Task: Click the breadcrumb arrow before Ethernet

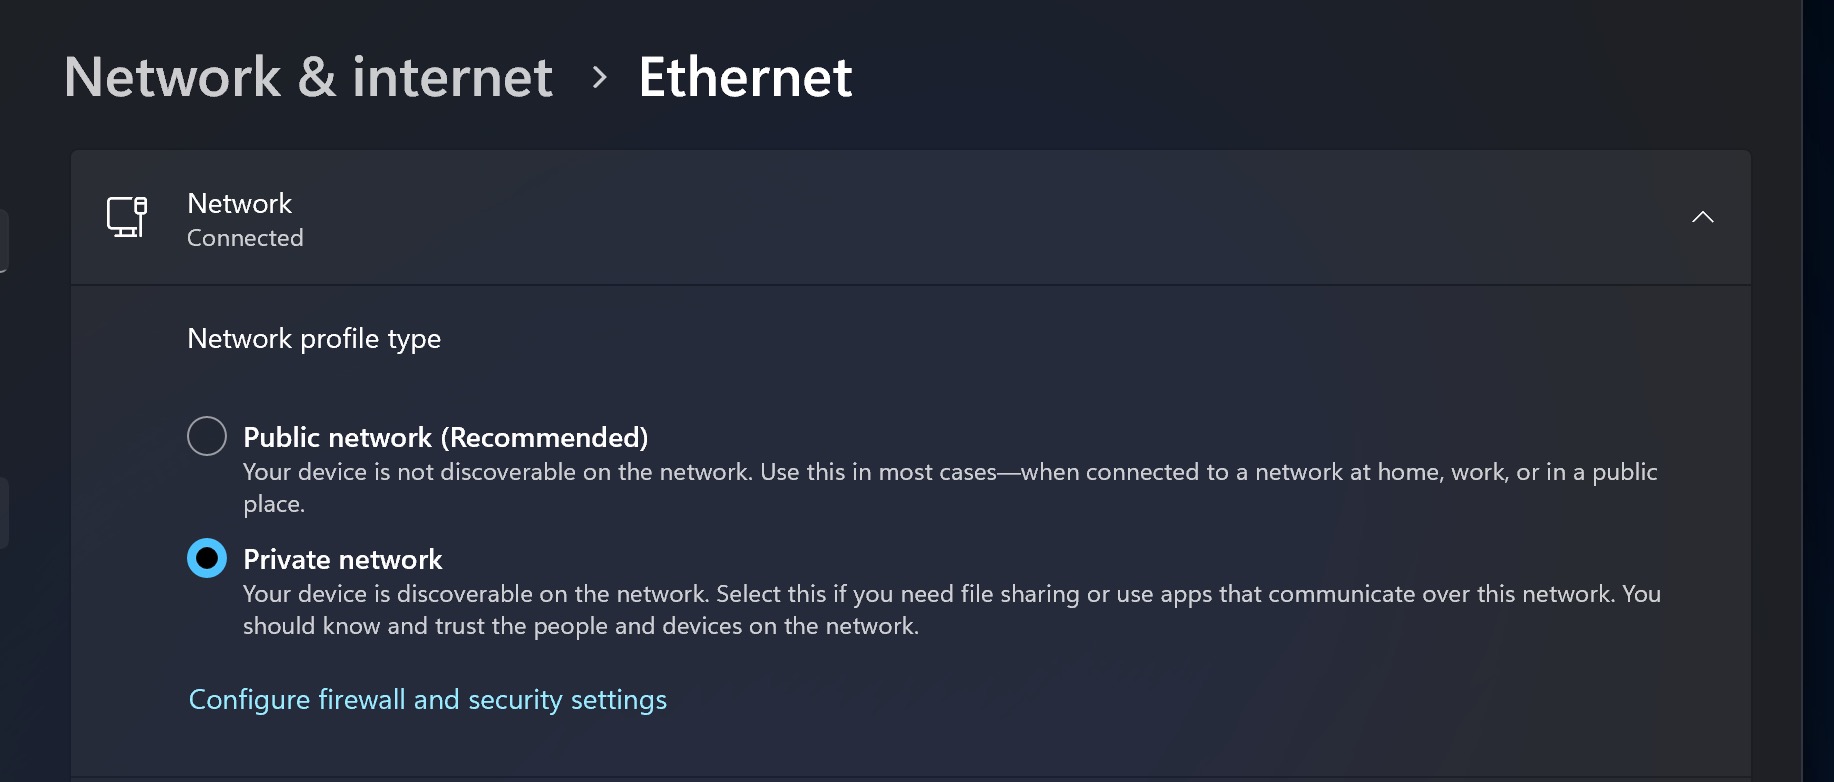Action: [599, 77]
